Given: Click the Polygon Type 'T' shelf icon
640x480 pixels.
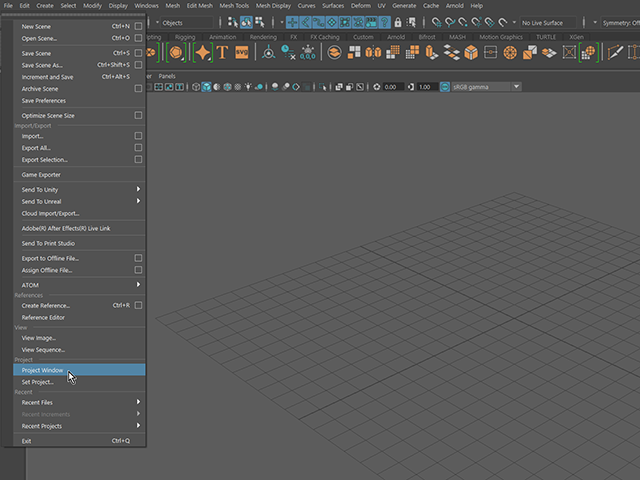Looking at the screenshot, I should [222, 53].
